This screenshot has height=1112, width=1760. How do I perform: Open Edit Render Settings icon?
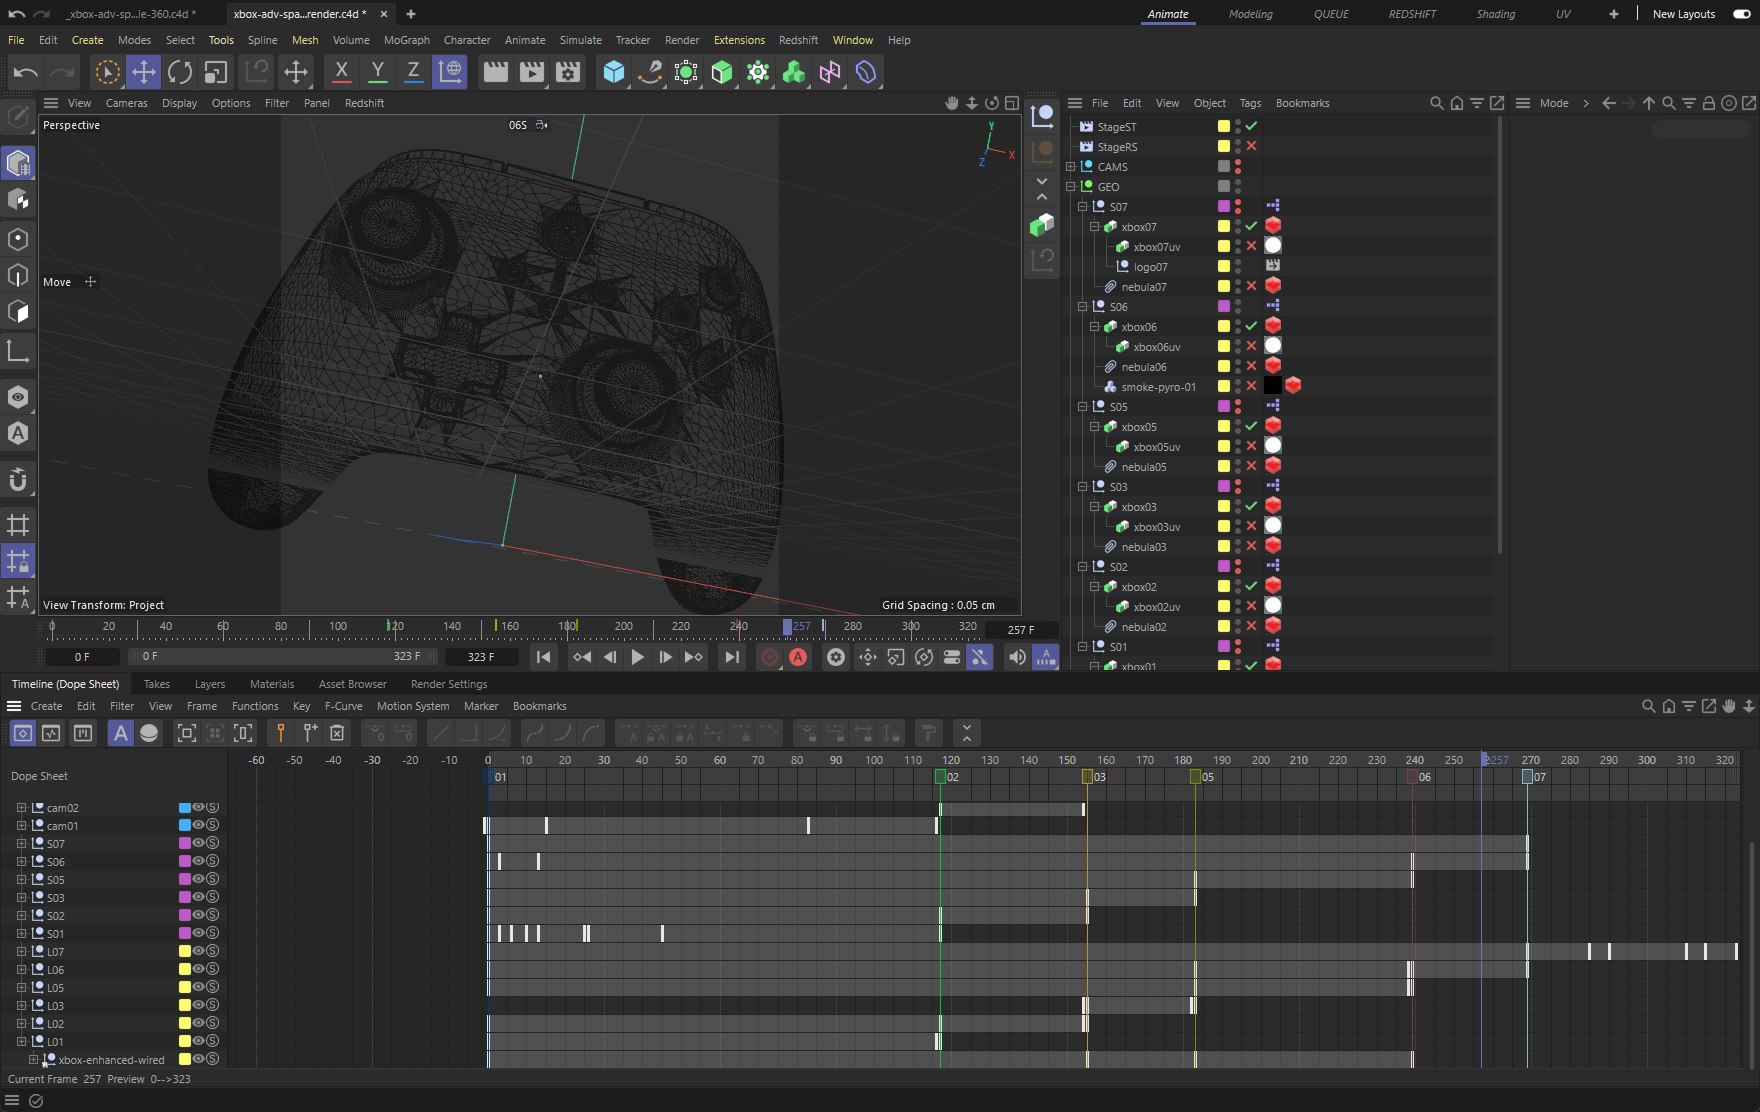[568, 72]
